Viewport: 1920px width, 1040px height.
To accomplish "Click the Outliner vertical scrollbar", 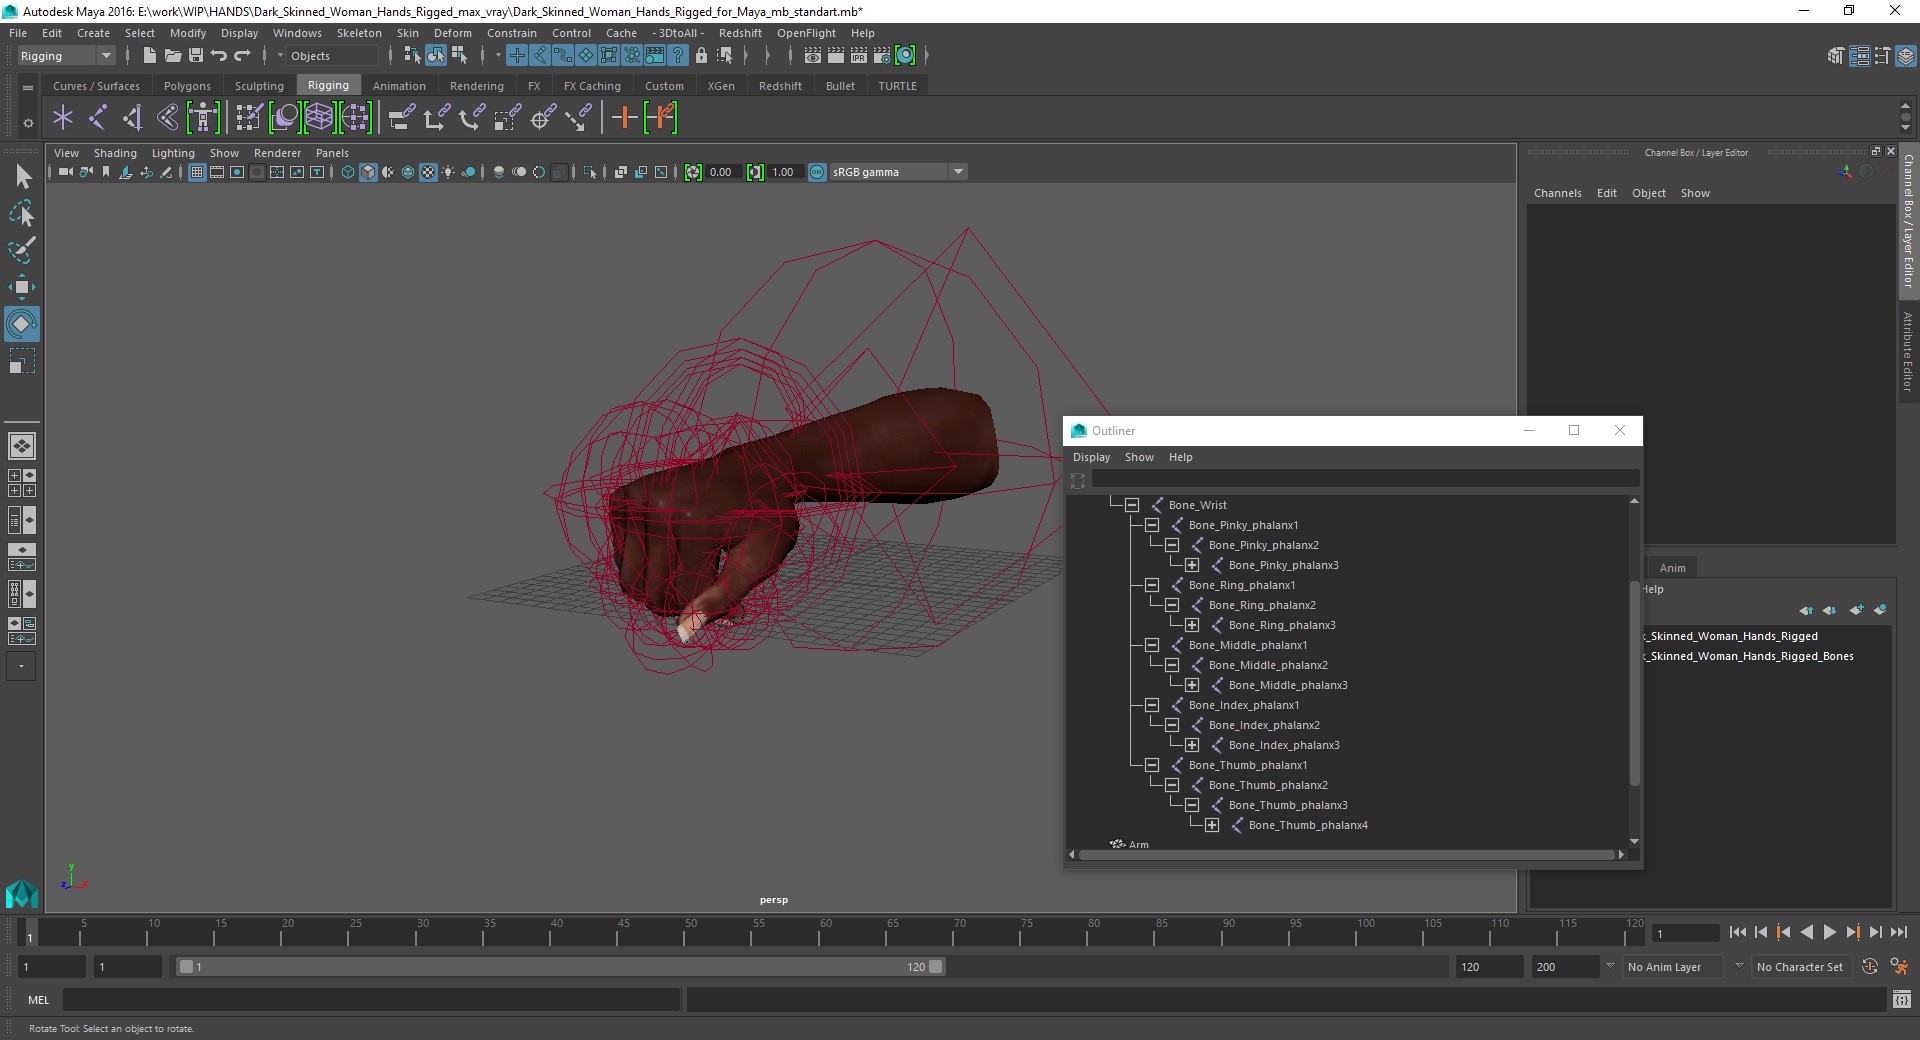I will [x=1635, y=683].
